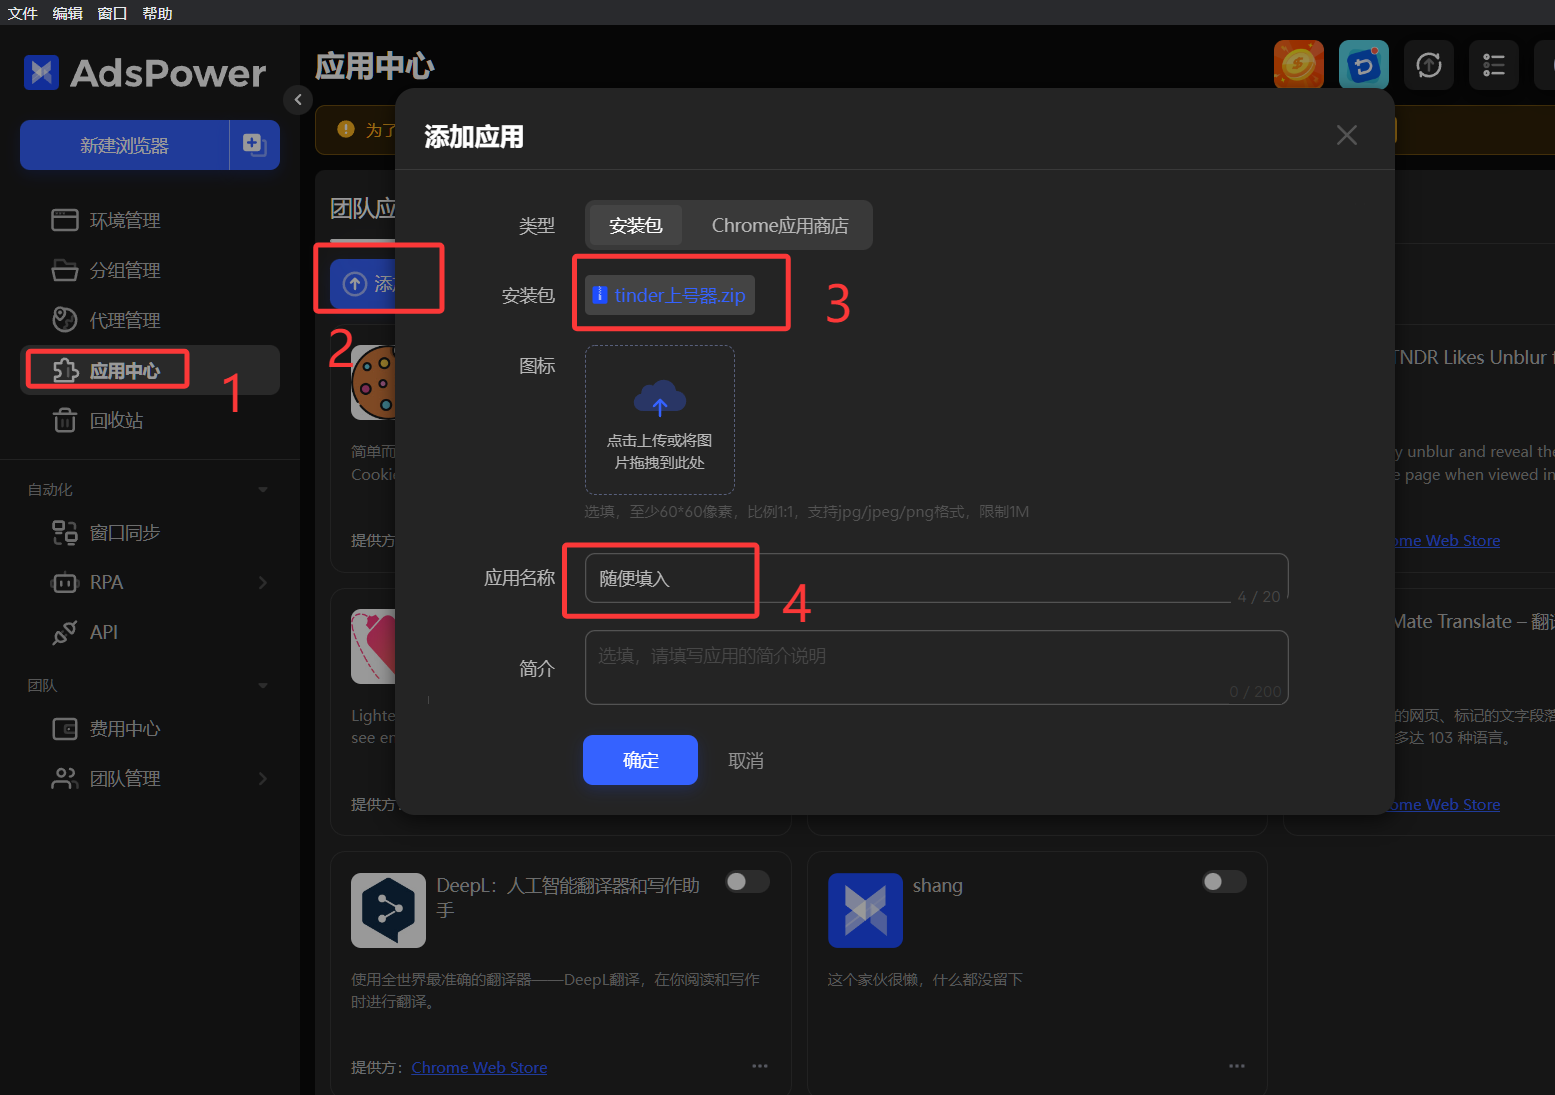Select Chrome应用商店 type option
The height and width of the screenshot is (1095, 1555).
[779, 226]
